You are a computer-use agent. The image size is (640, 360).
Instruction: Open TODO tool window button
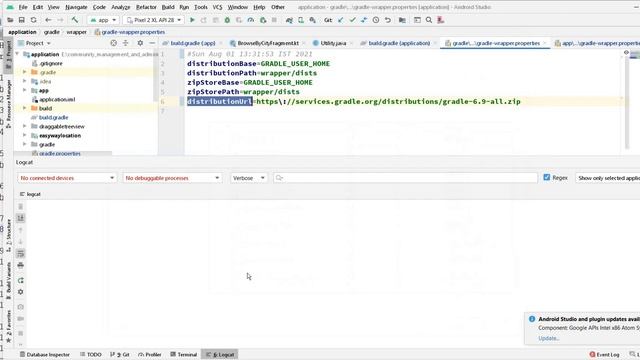[x=91, y=354]
